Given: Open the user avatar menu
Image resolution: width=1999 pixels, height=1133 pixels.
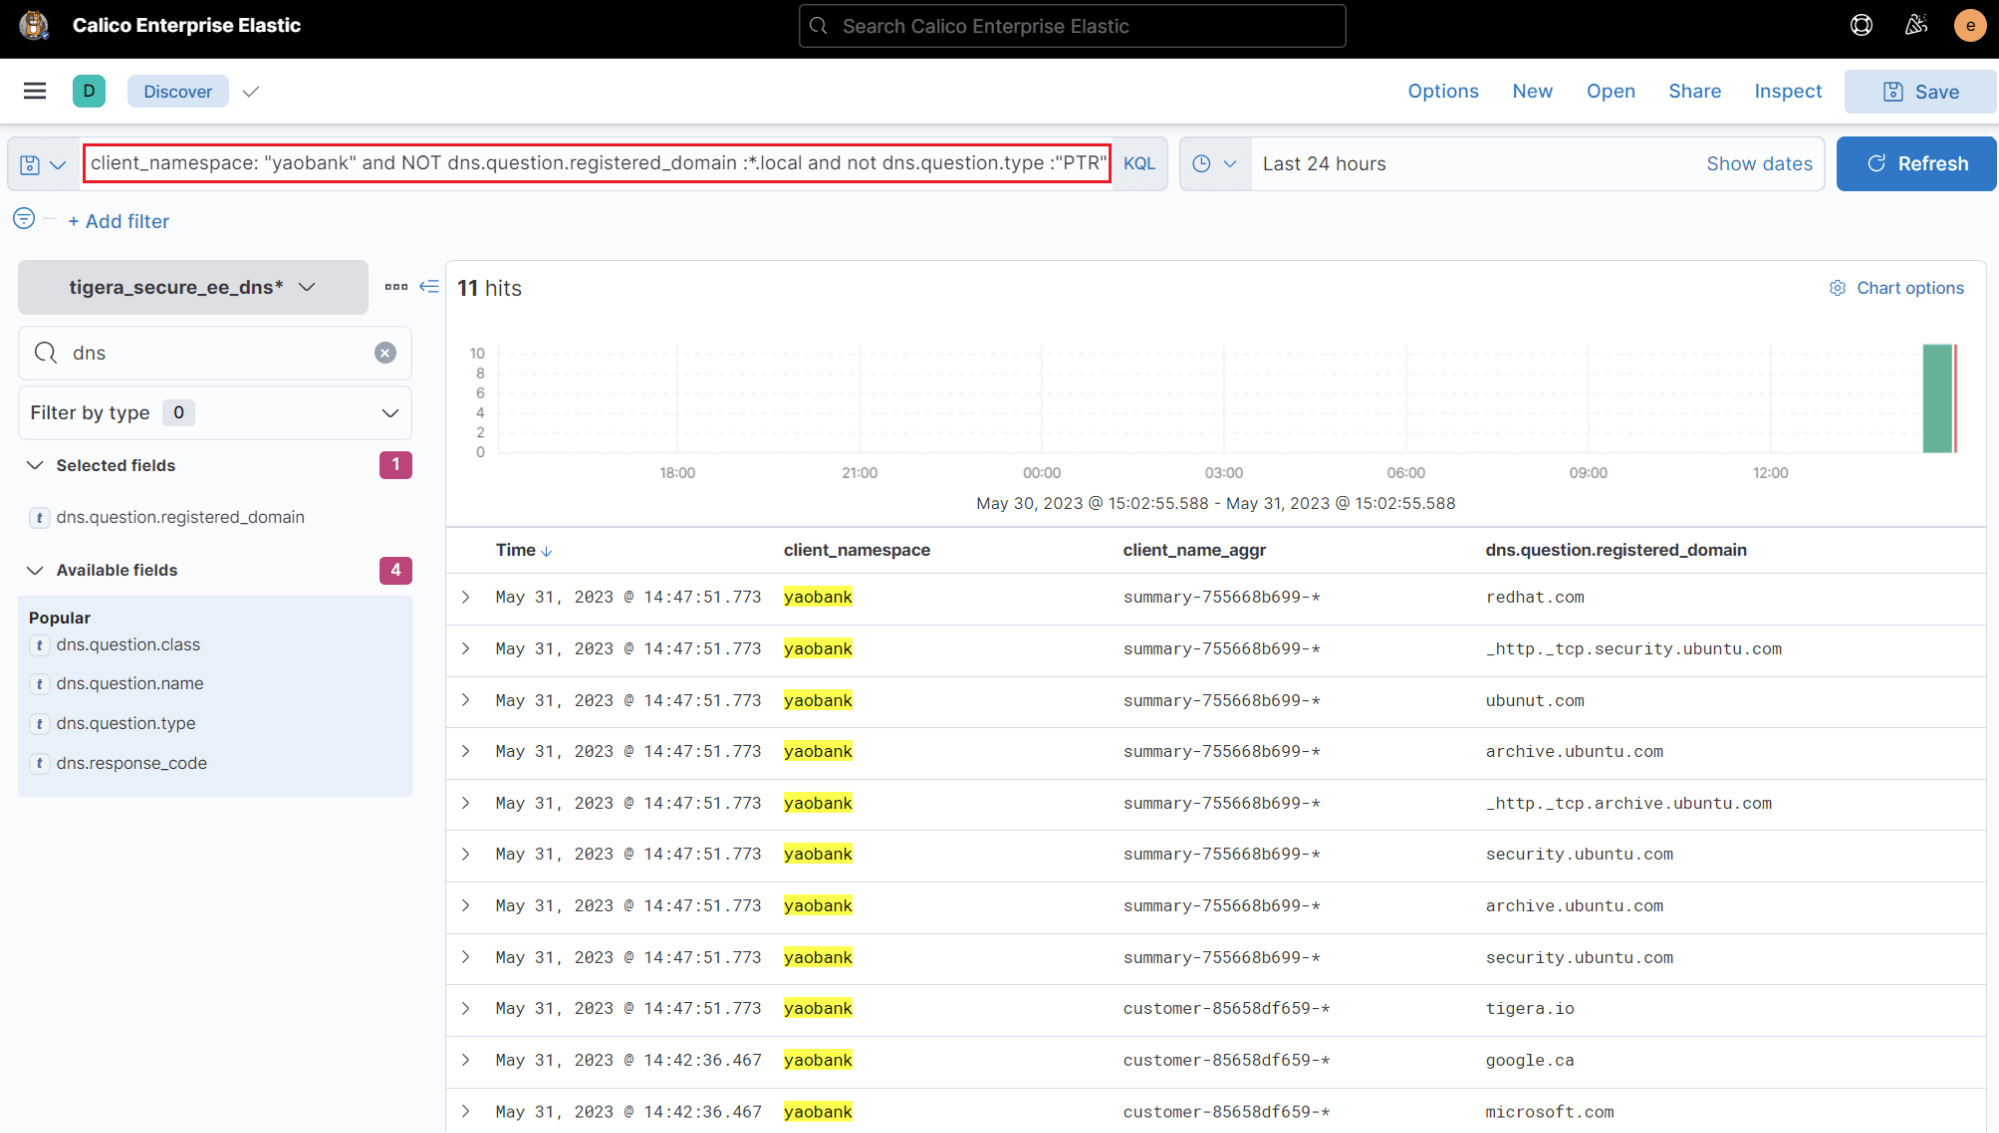Looking at the screenshot, I should point(1969,26).
